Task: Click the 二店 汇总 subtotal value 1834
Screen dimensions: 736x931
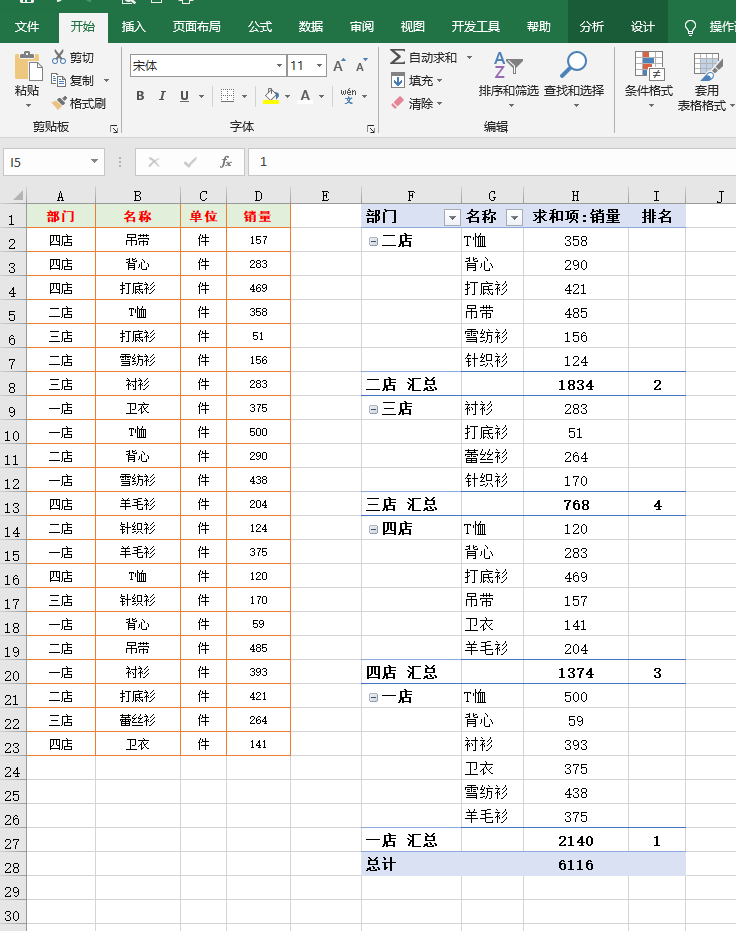Action: (x=576, y=385)
